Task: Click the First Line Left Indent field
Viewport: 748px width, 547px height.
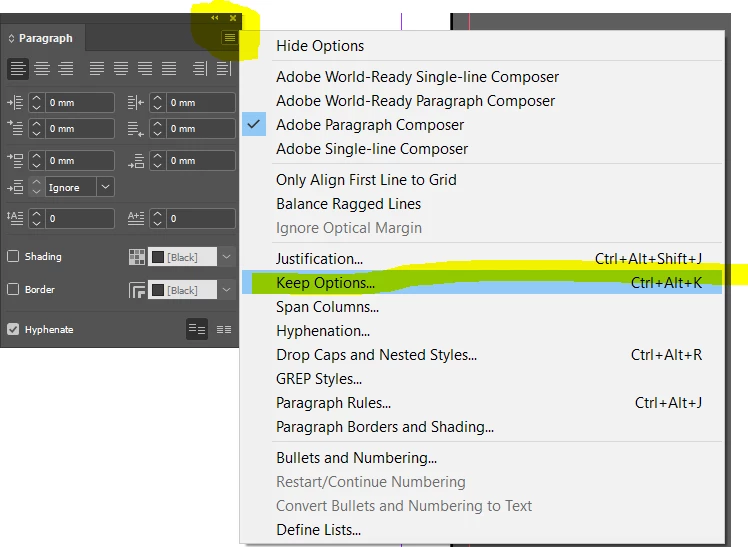Action: (x=80, y=129)
